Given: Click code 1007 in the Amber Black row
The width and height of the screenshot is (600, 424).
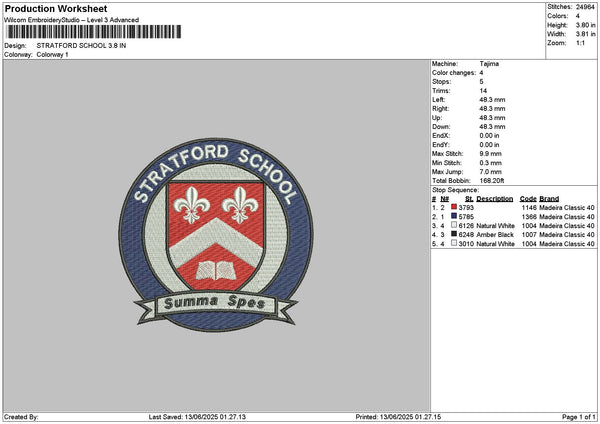Looking at the screenshot, I should pos(529,235).
